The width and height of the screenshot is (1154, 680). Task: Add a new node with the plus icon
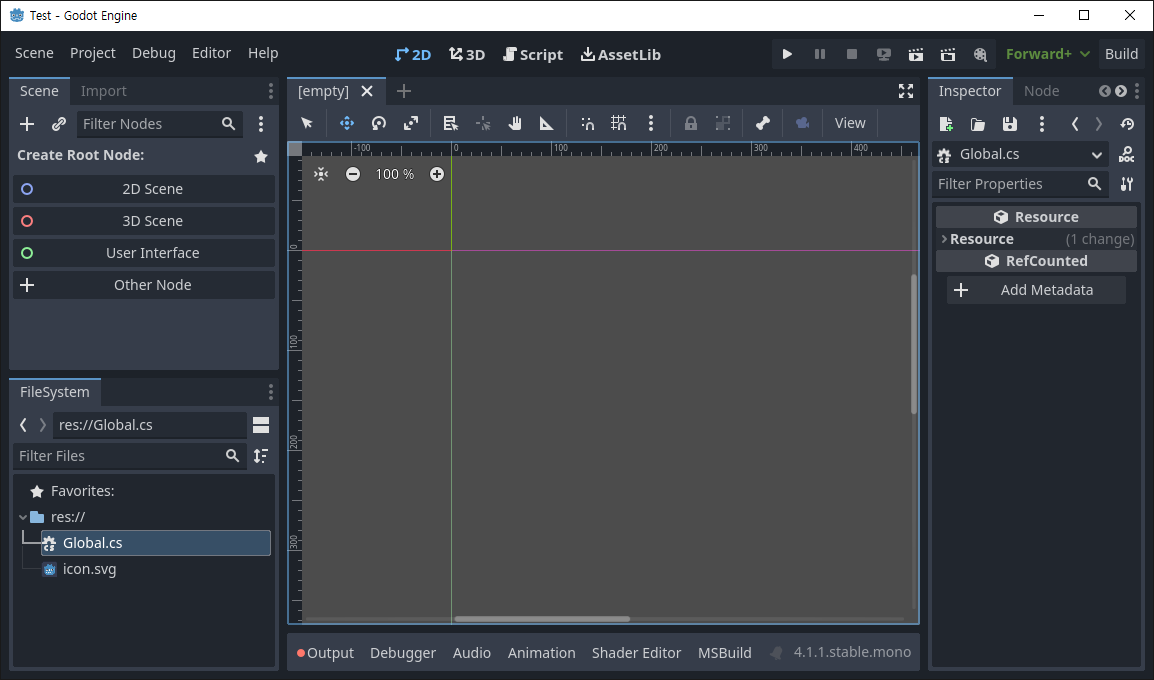tap(26, 124)
